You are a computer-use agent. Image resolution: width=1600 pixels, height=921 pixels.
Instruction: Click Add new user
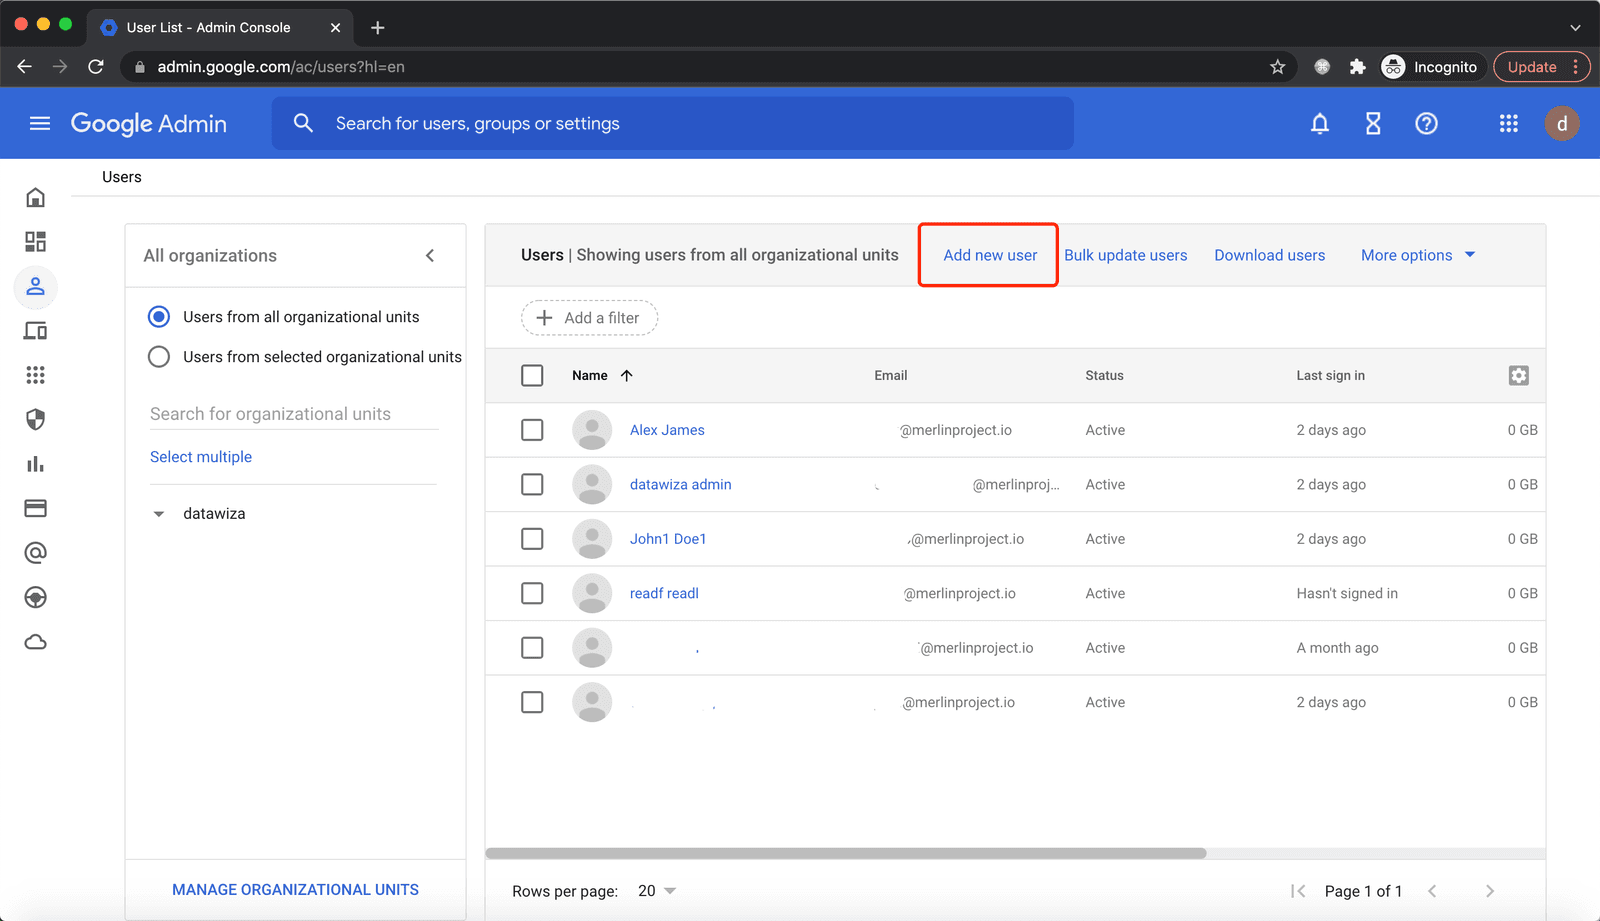pos(990,255)
